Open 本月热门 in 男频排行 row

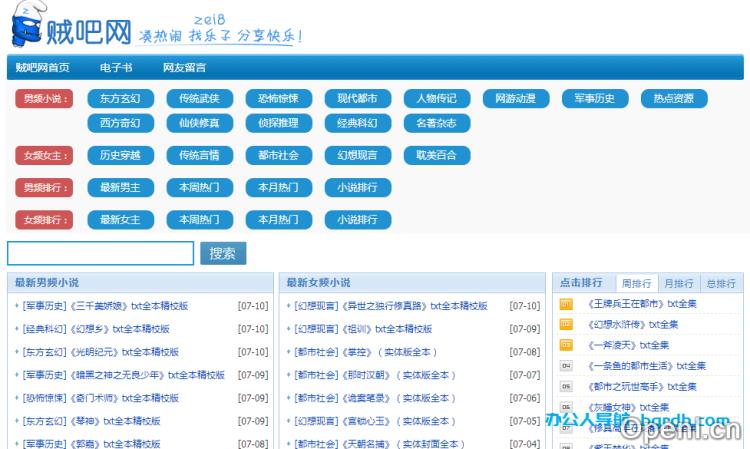(x=278, y=187)
